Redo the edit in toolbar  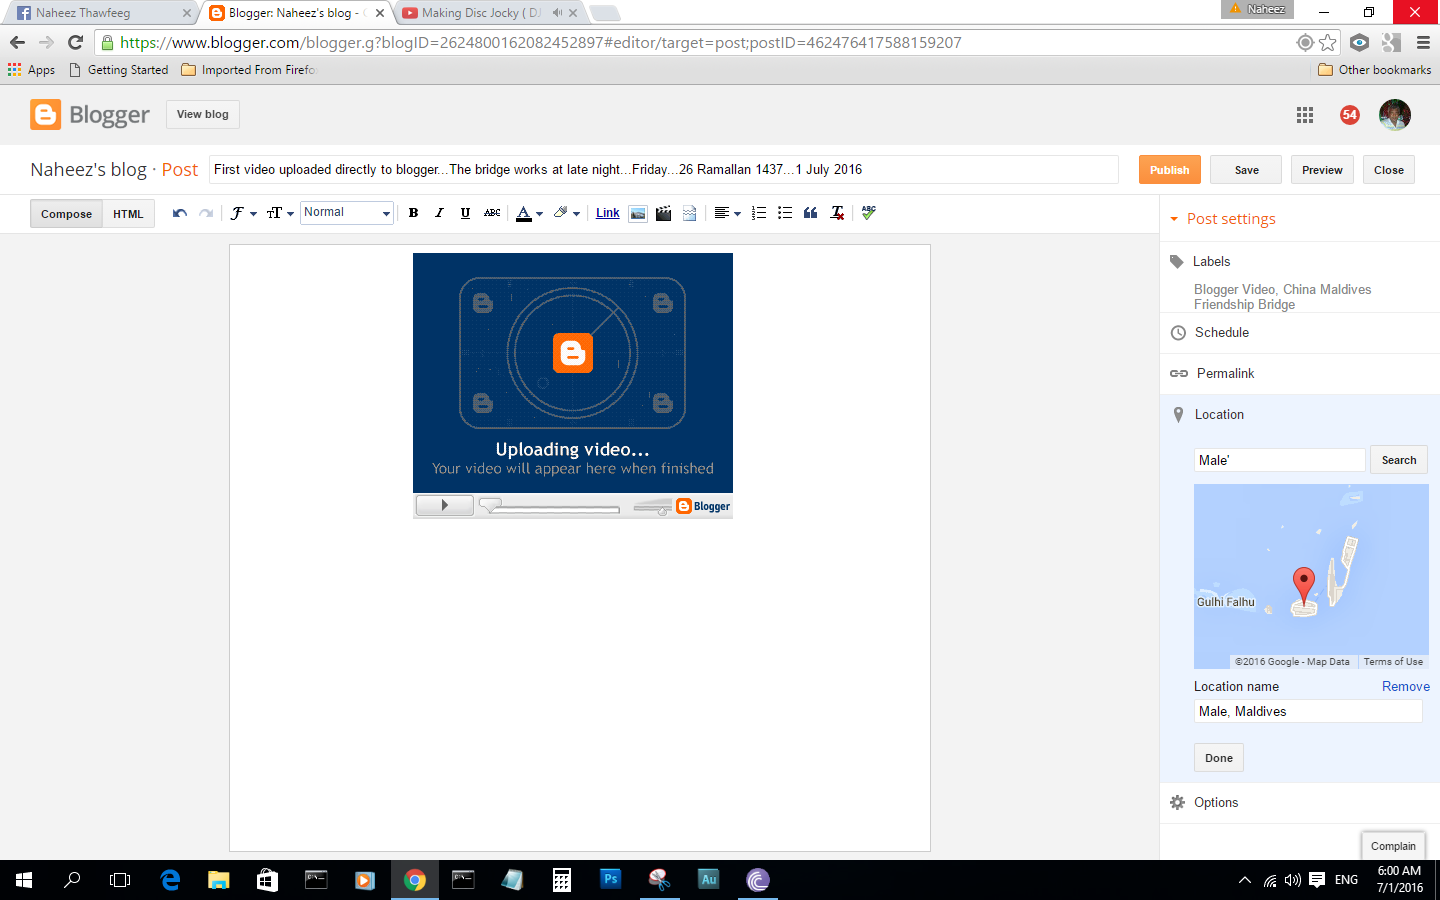(x=206, y=213)
